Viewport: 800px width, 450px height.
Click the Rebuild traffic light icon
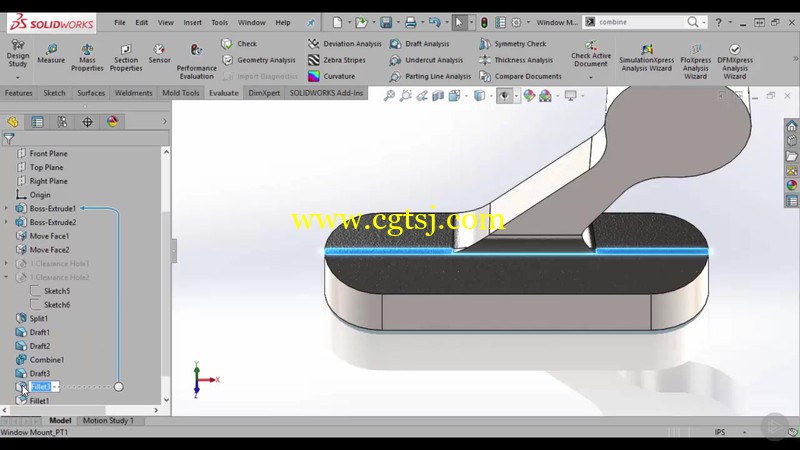(x=484, y=22)
